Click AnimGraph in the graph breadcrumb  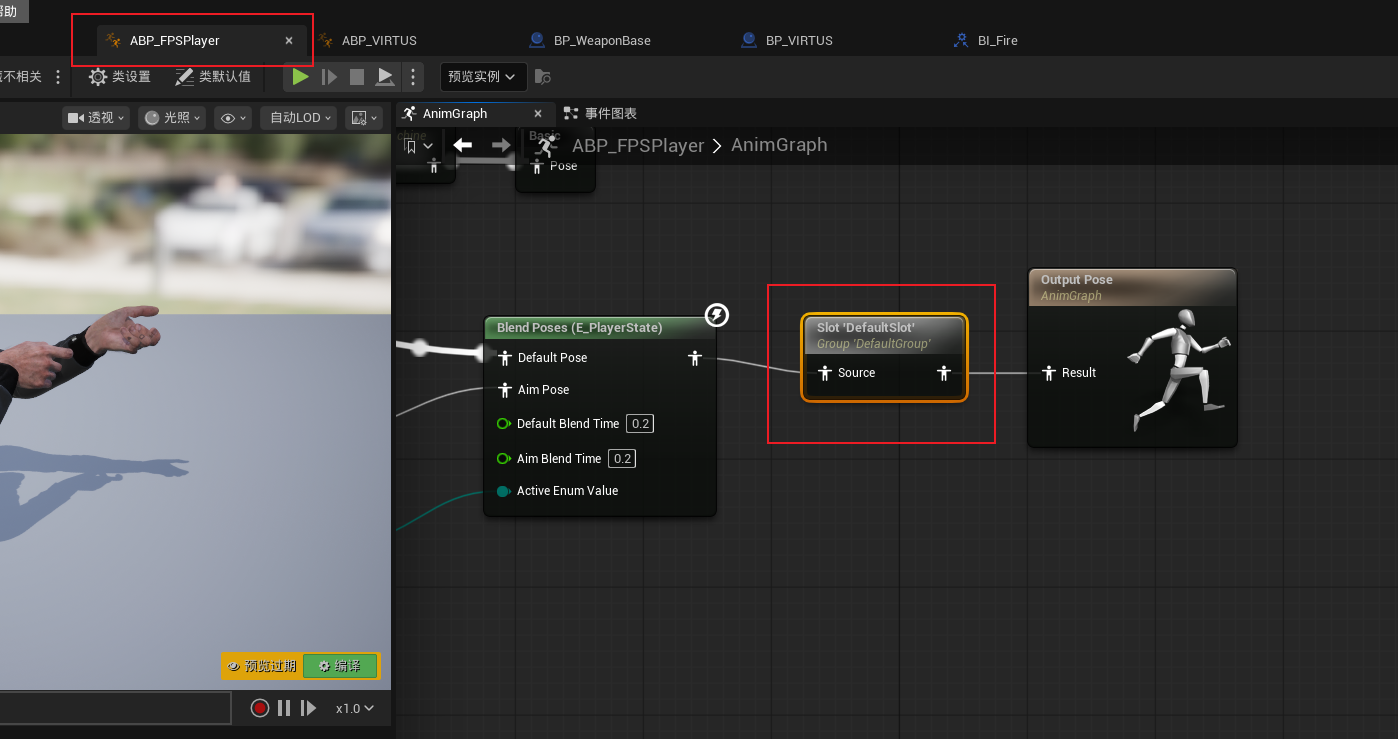[779, 145]
